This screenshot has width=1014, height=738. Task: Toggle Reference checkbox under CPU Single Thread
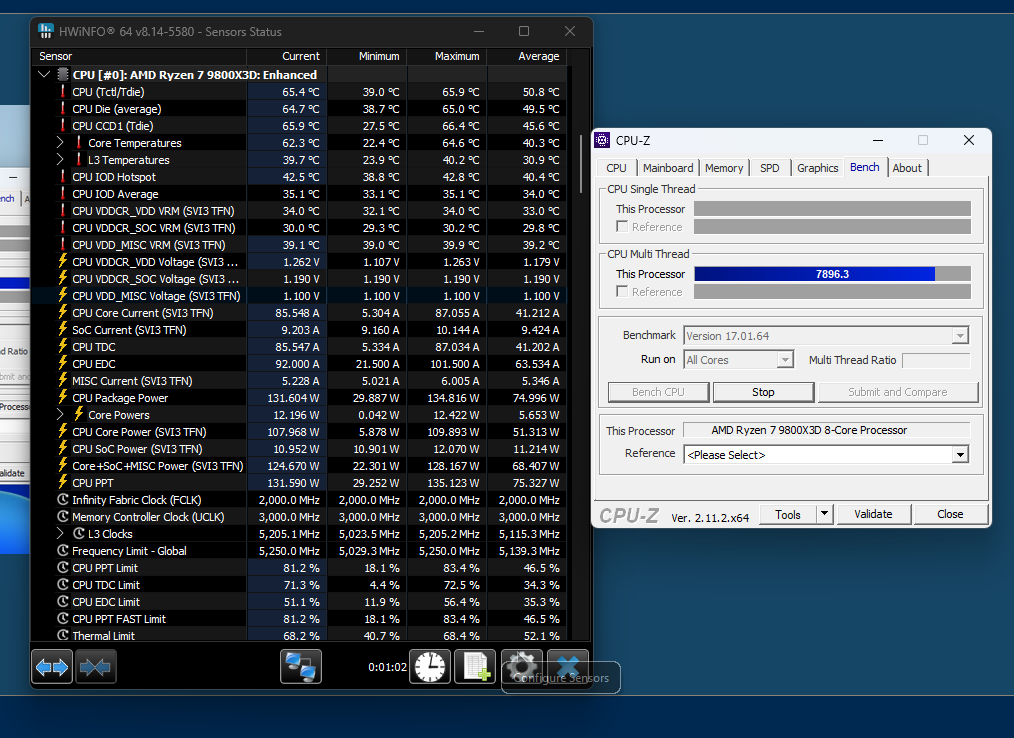622,226
